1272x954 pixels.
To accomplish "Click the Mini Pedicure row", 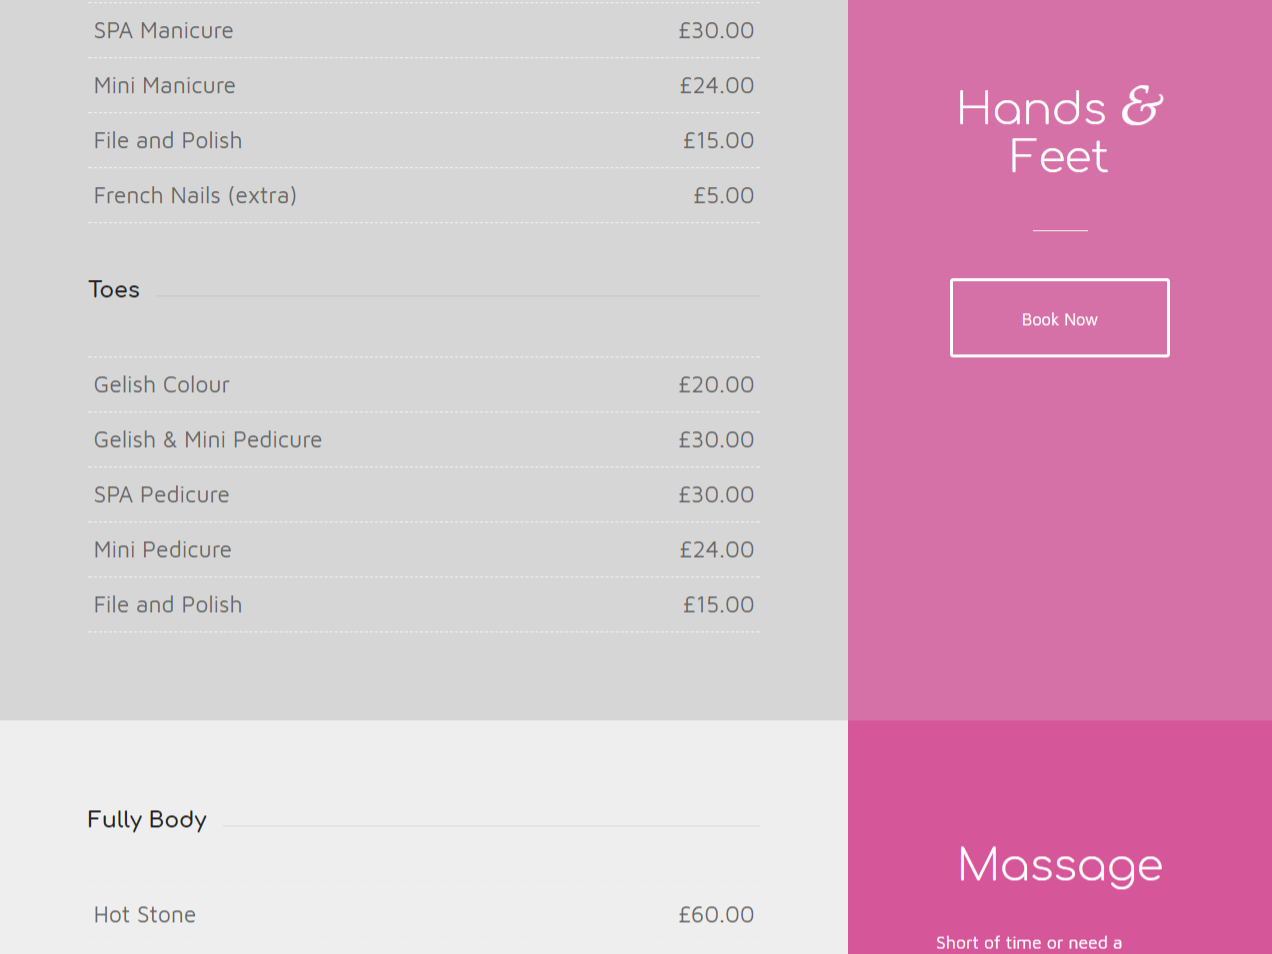I will [x=424, y=549].
